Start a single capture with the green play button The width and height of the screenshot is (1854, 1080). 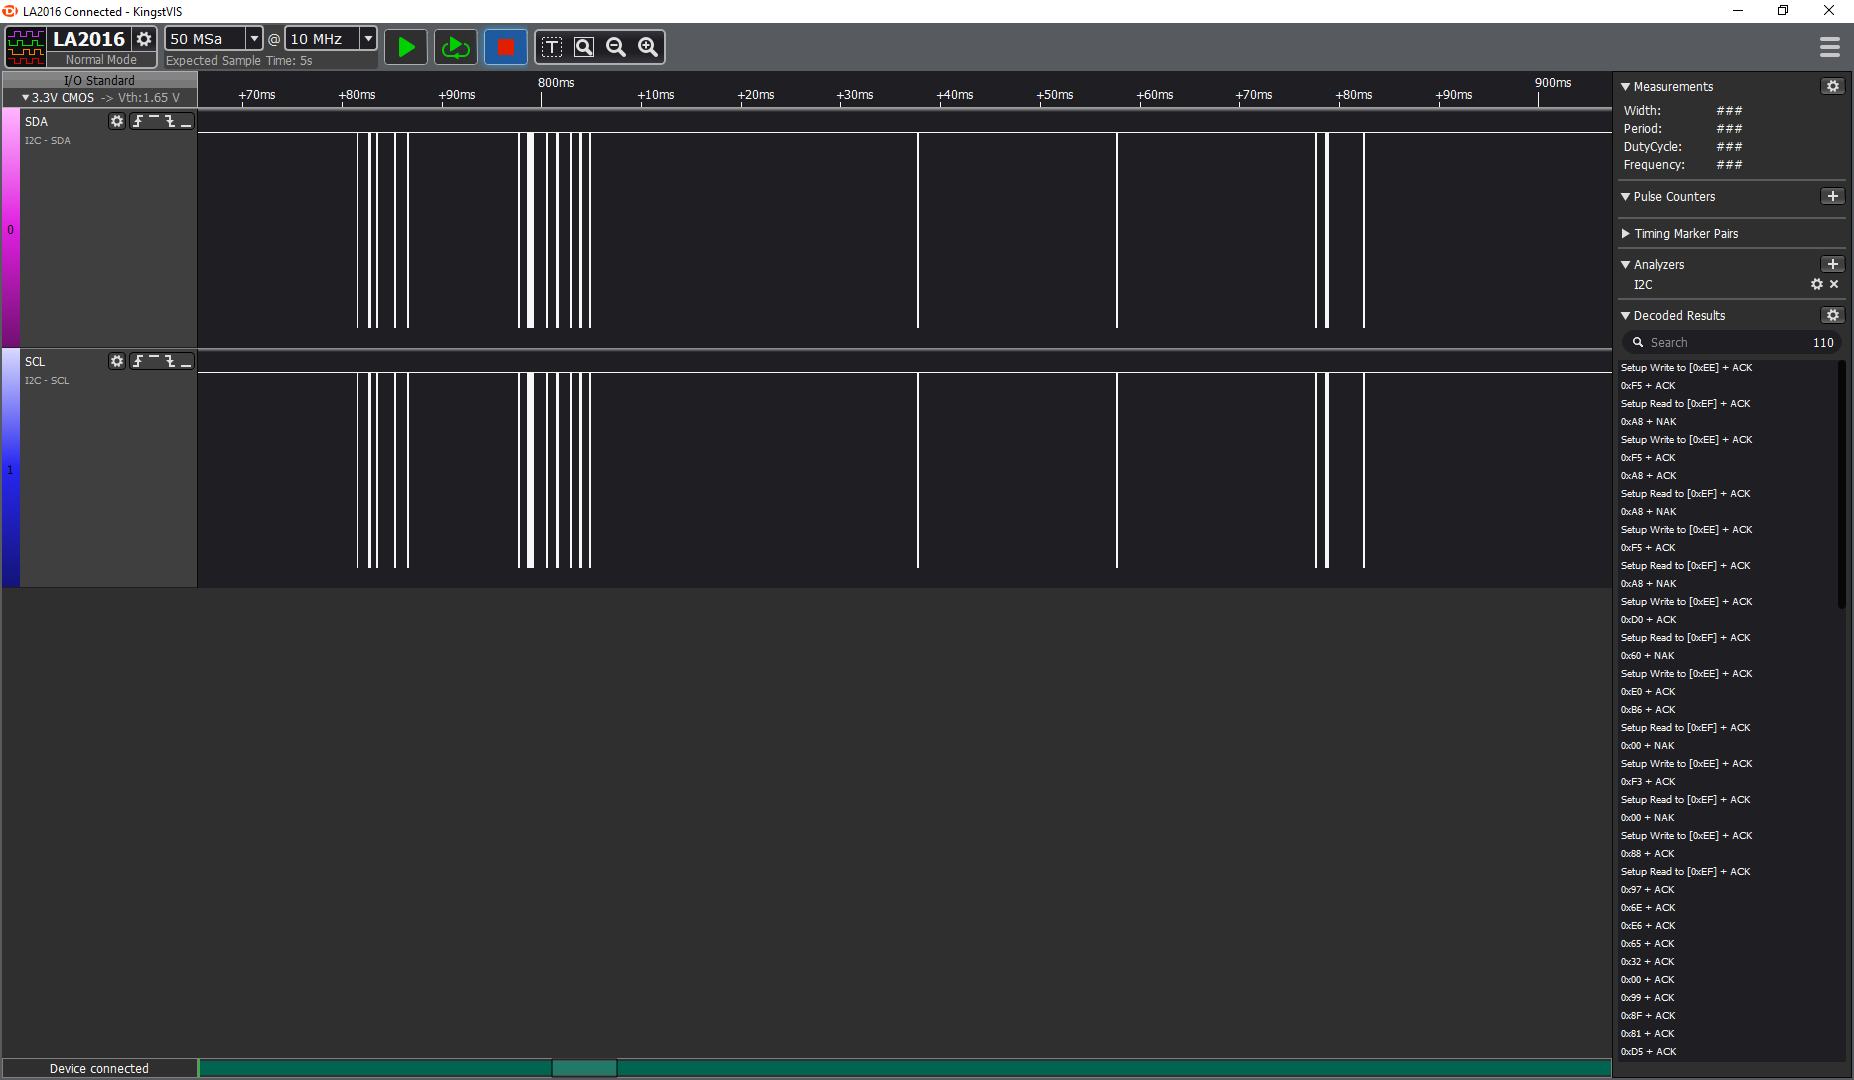coord(406,47)
